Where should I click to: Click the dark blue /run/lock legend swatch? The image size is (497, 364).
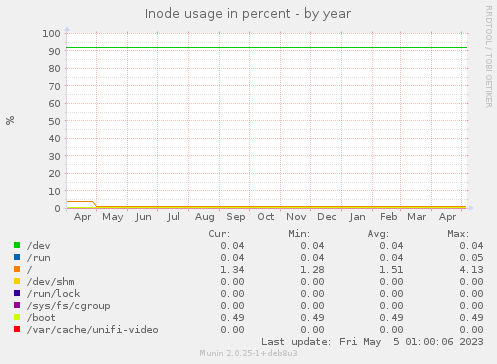click(x=17, y=293)
